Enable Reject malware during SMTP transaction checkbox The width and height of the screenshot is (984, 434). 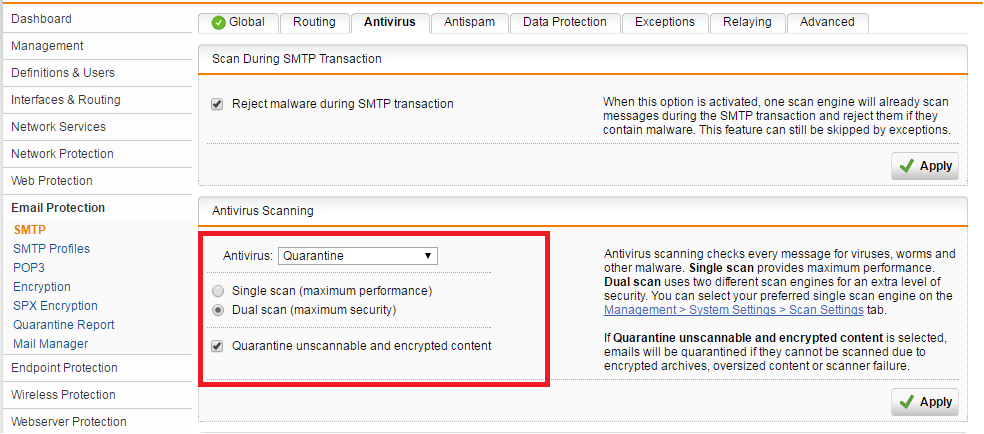tap(217, 104)
